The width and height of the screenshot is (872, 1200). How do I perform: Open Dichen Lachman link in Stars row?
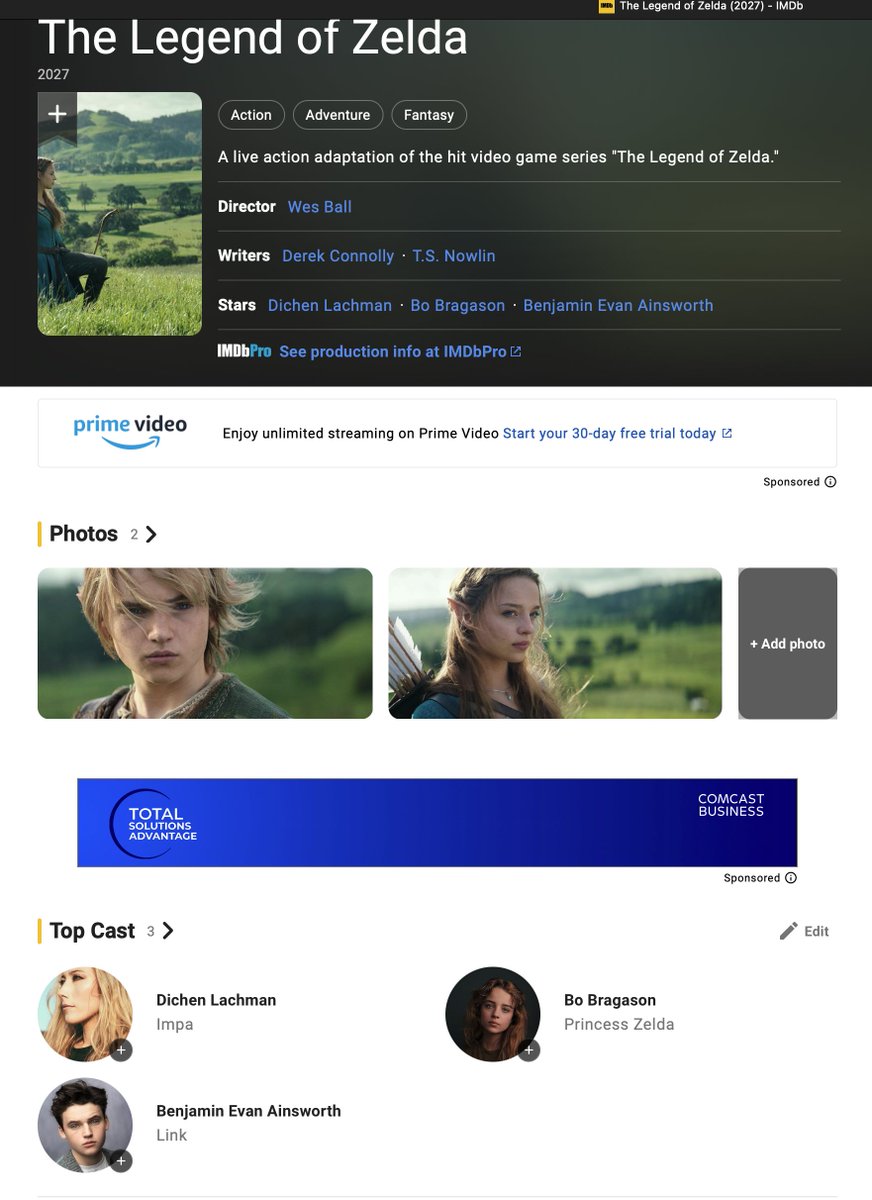point(330,306)
